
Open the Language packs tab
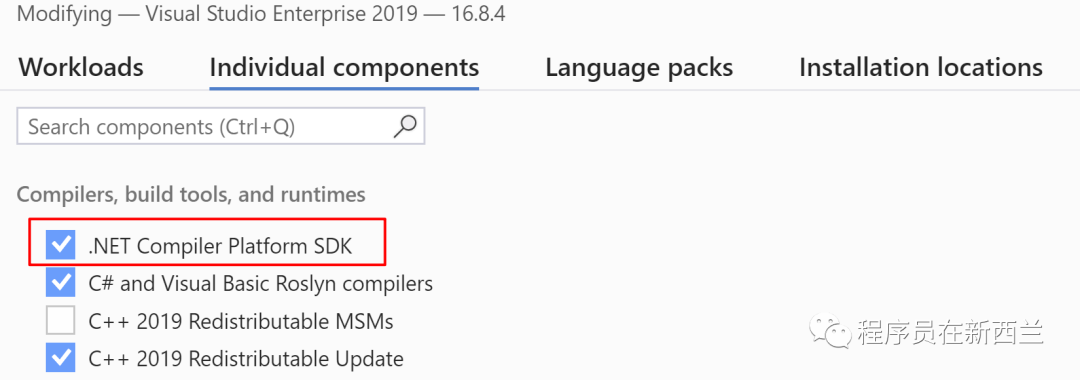pos(638,67)
